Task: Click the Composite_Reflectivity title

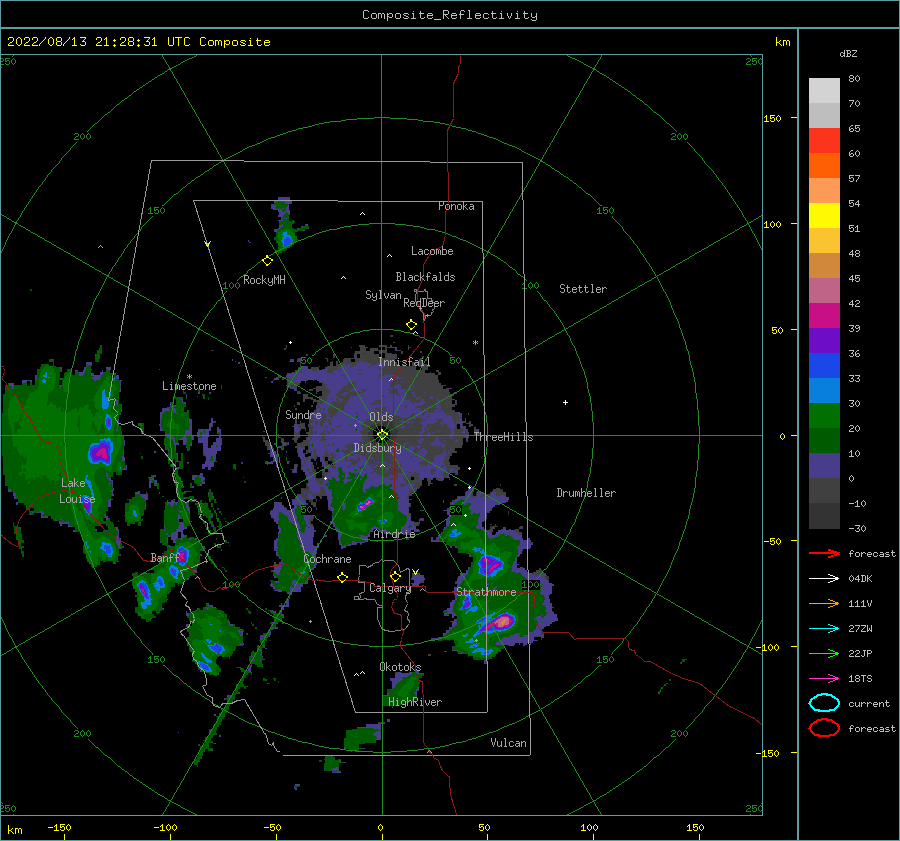Action: click(x=450, y=15)
